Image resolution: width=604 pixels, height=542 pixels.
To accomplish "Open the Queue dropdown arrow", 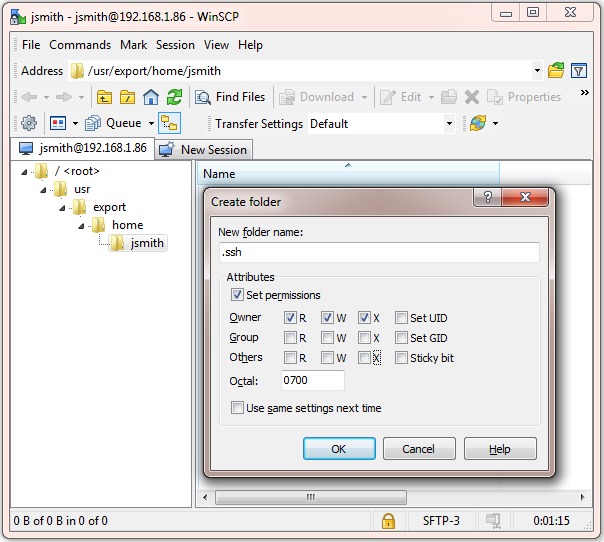I will 151,123.
